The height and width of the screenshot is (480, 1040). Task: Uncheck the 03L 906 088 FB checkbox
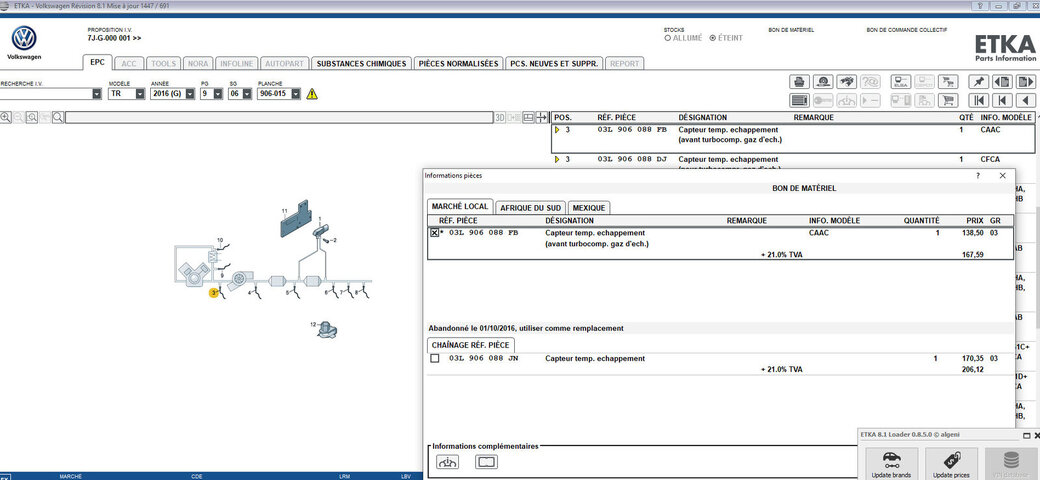434,233
